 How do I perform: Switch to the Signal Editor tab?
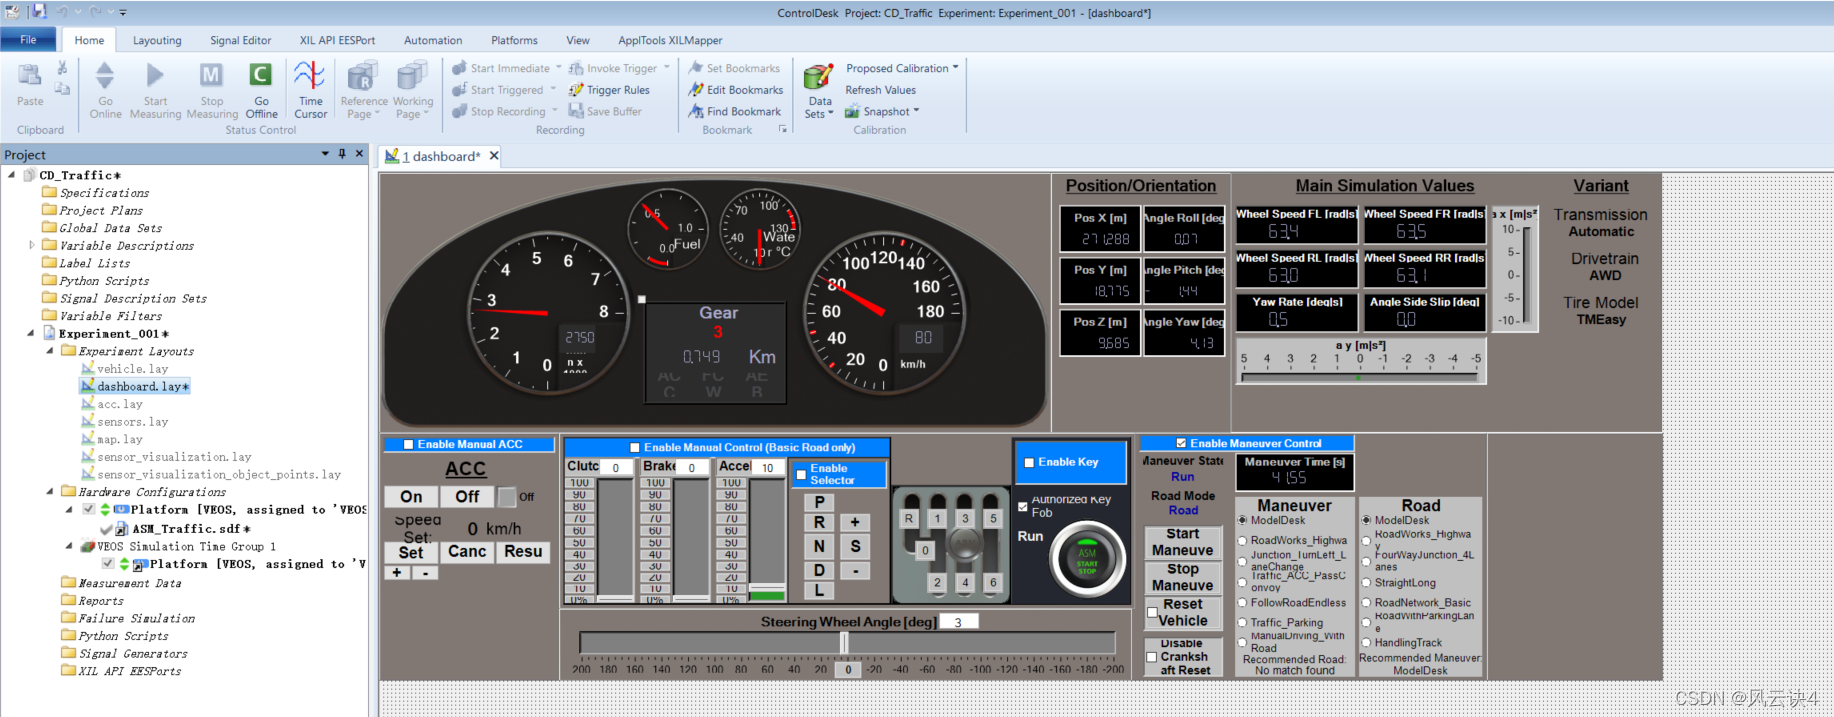tap(240, 41)
